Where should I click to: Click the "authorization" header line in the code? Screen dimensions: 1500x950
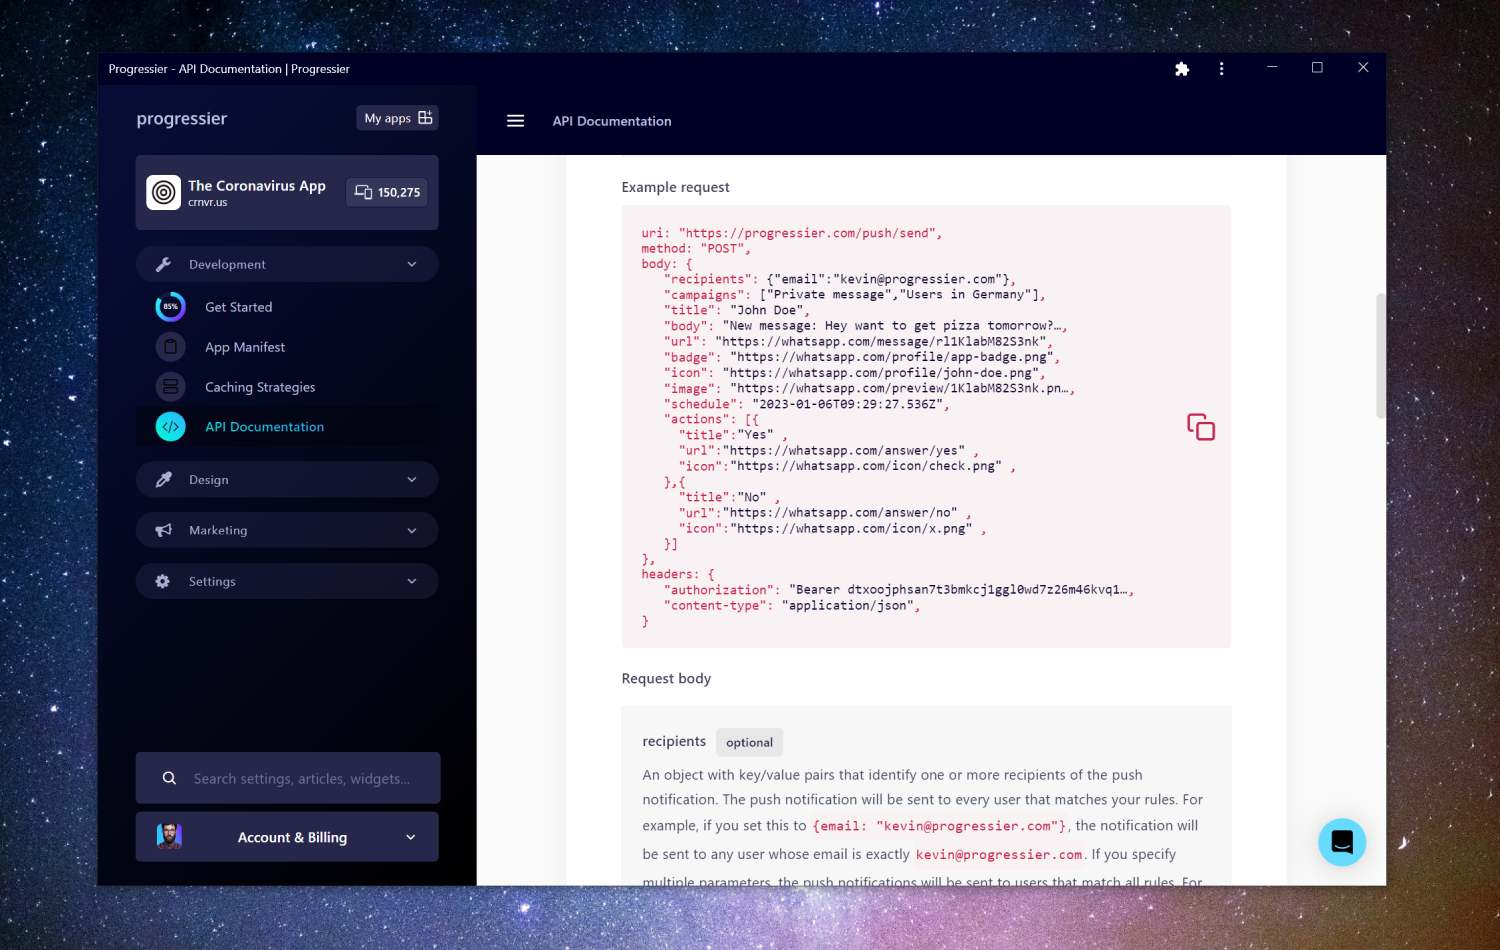pyautogui.click(x=898, y=590)
